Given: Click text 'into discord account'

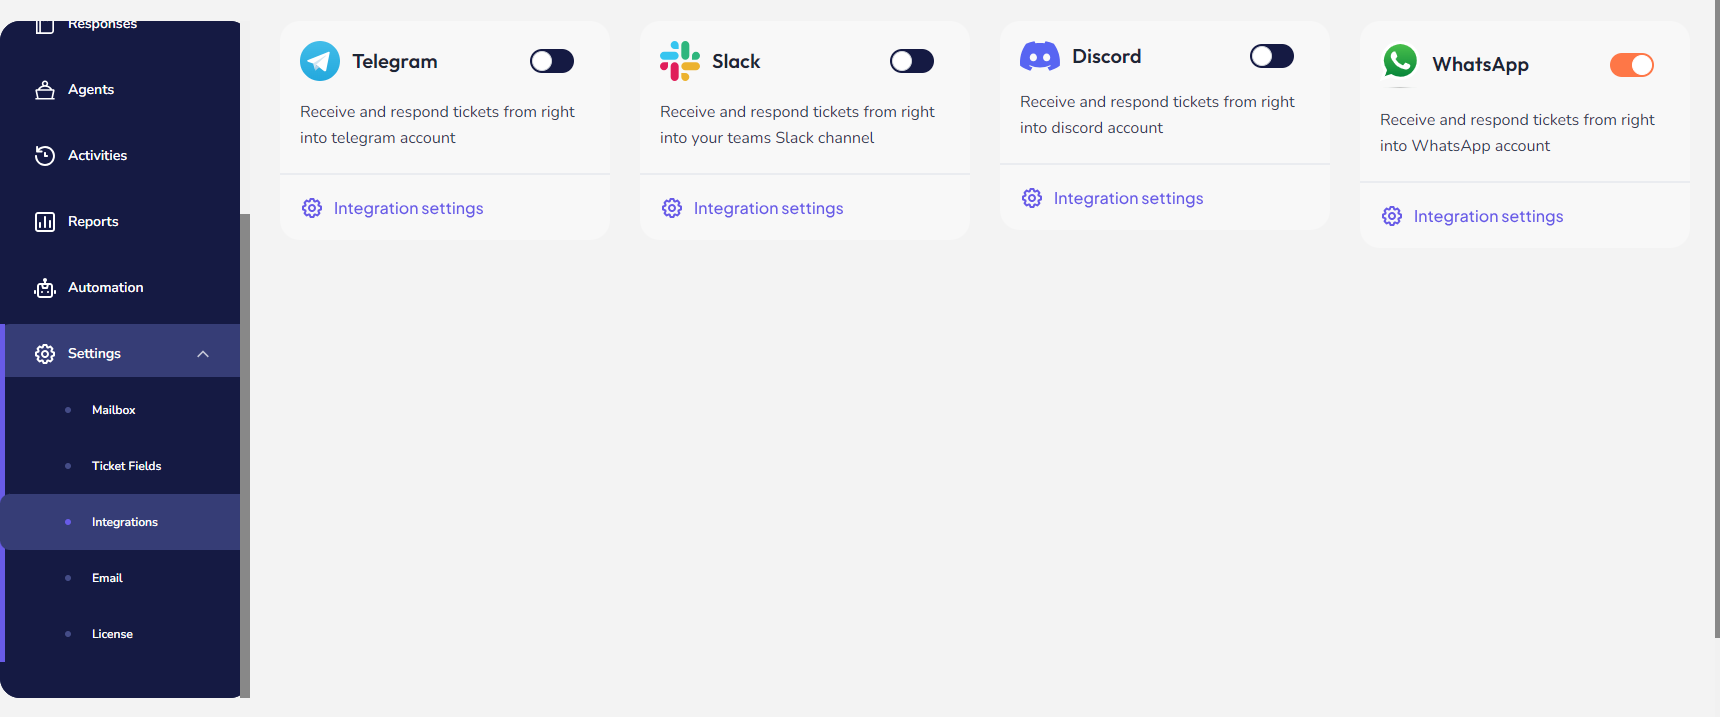Looking at the screenshot, I should coord(1091,128).
